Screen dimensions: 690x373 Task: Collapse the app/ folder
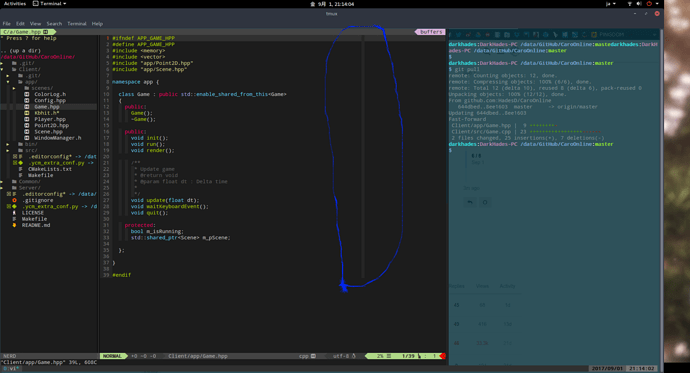pyautogui.click(x=8, y=82)
